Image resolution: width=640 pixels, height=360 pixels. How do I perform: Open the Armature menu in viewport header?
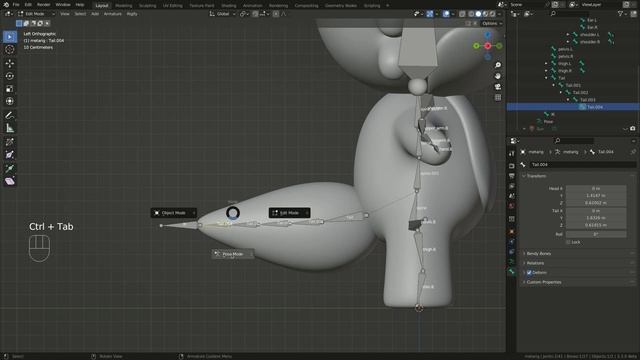[113, 14]
